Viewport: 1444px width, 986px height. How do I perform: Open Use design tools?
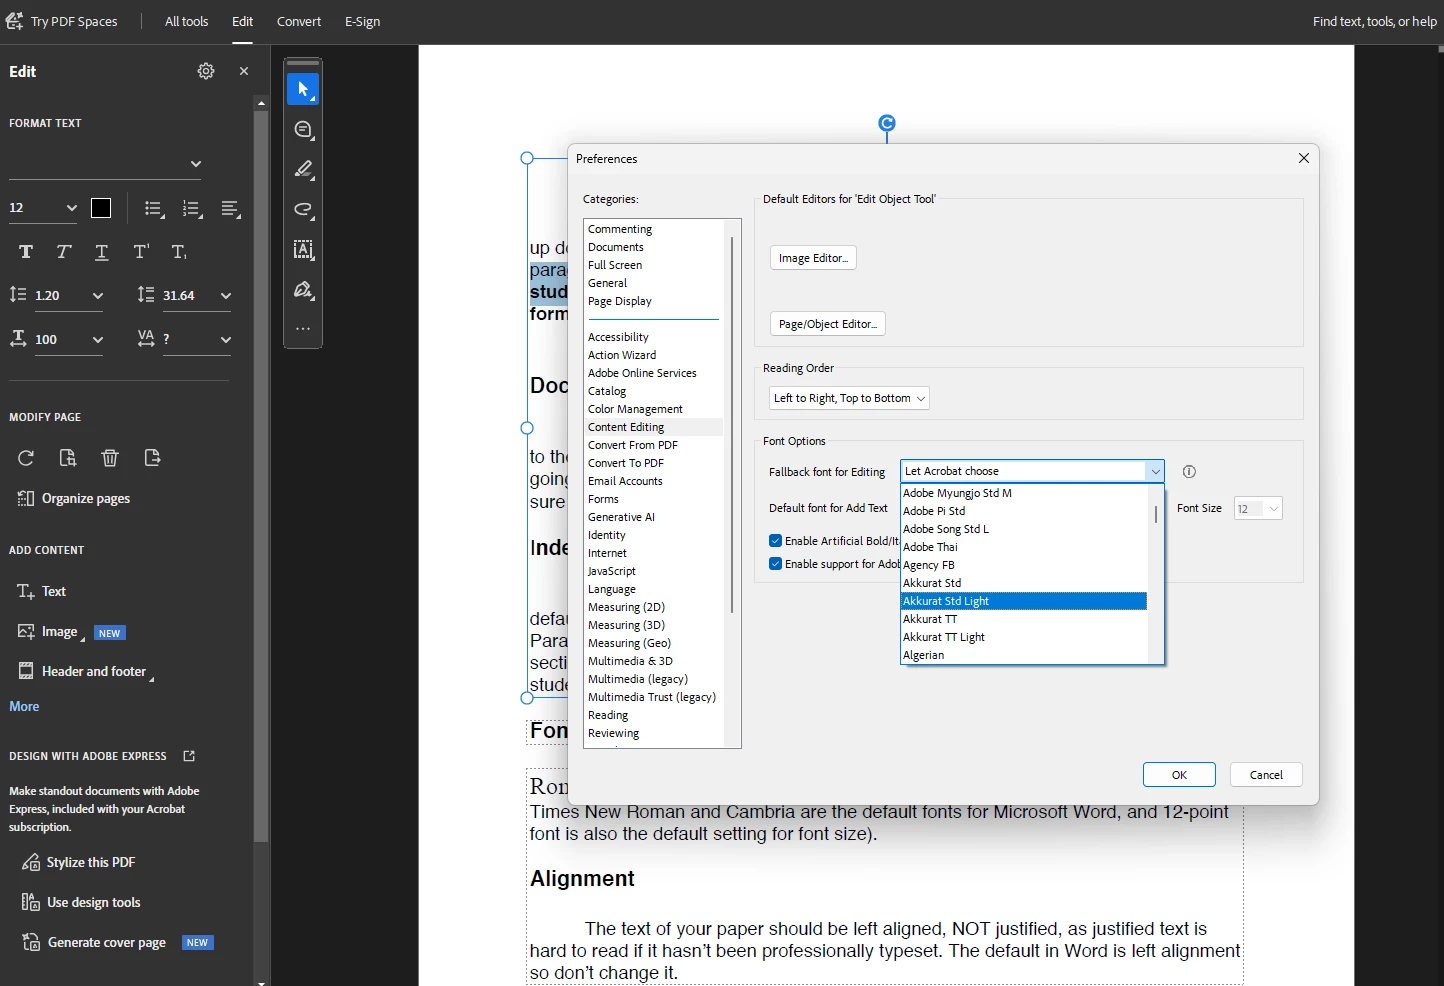[x=81, y=902]
